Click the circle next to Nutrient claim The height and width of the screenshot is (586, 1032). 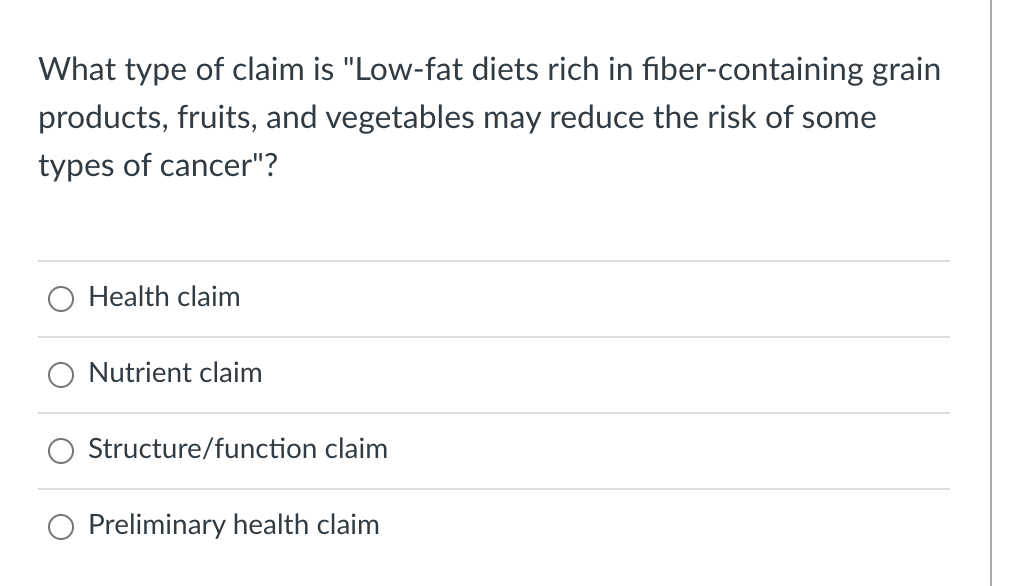61,375
